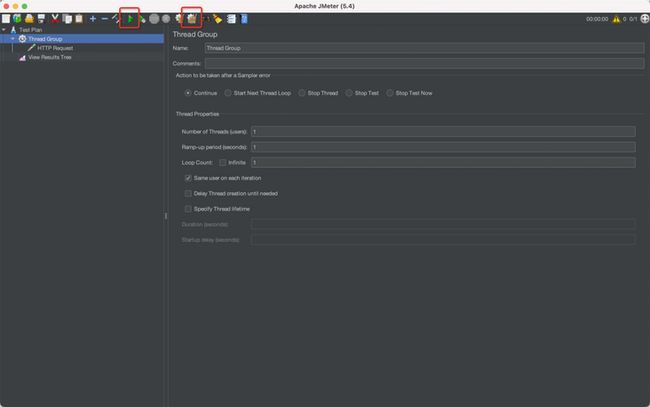
Task: Select the Stop Thread radio button
Action: (x=302, y=93)
